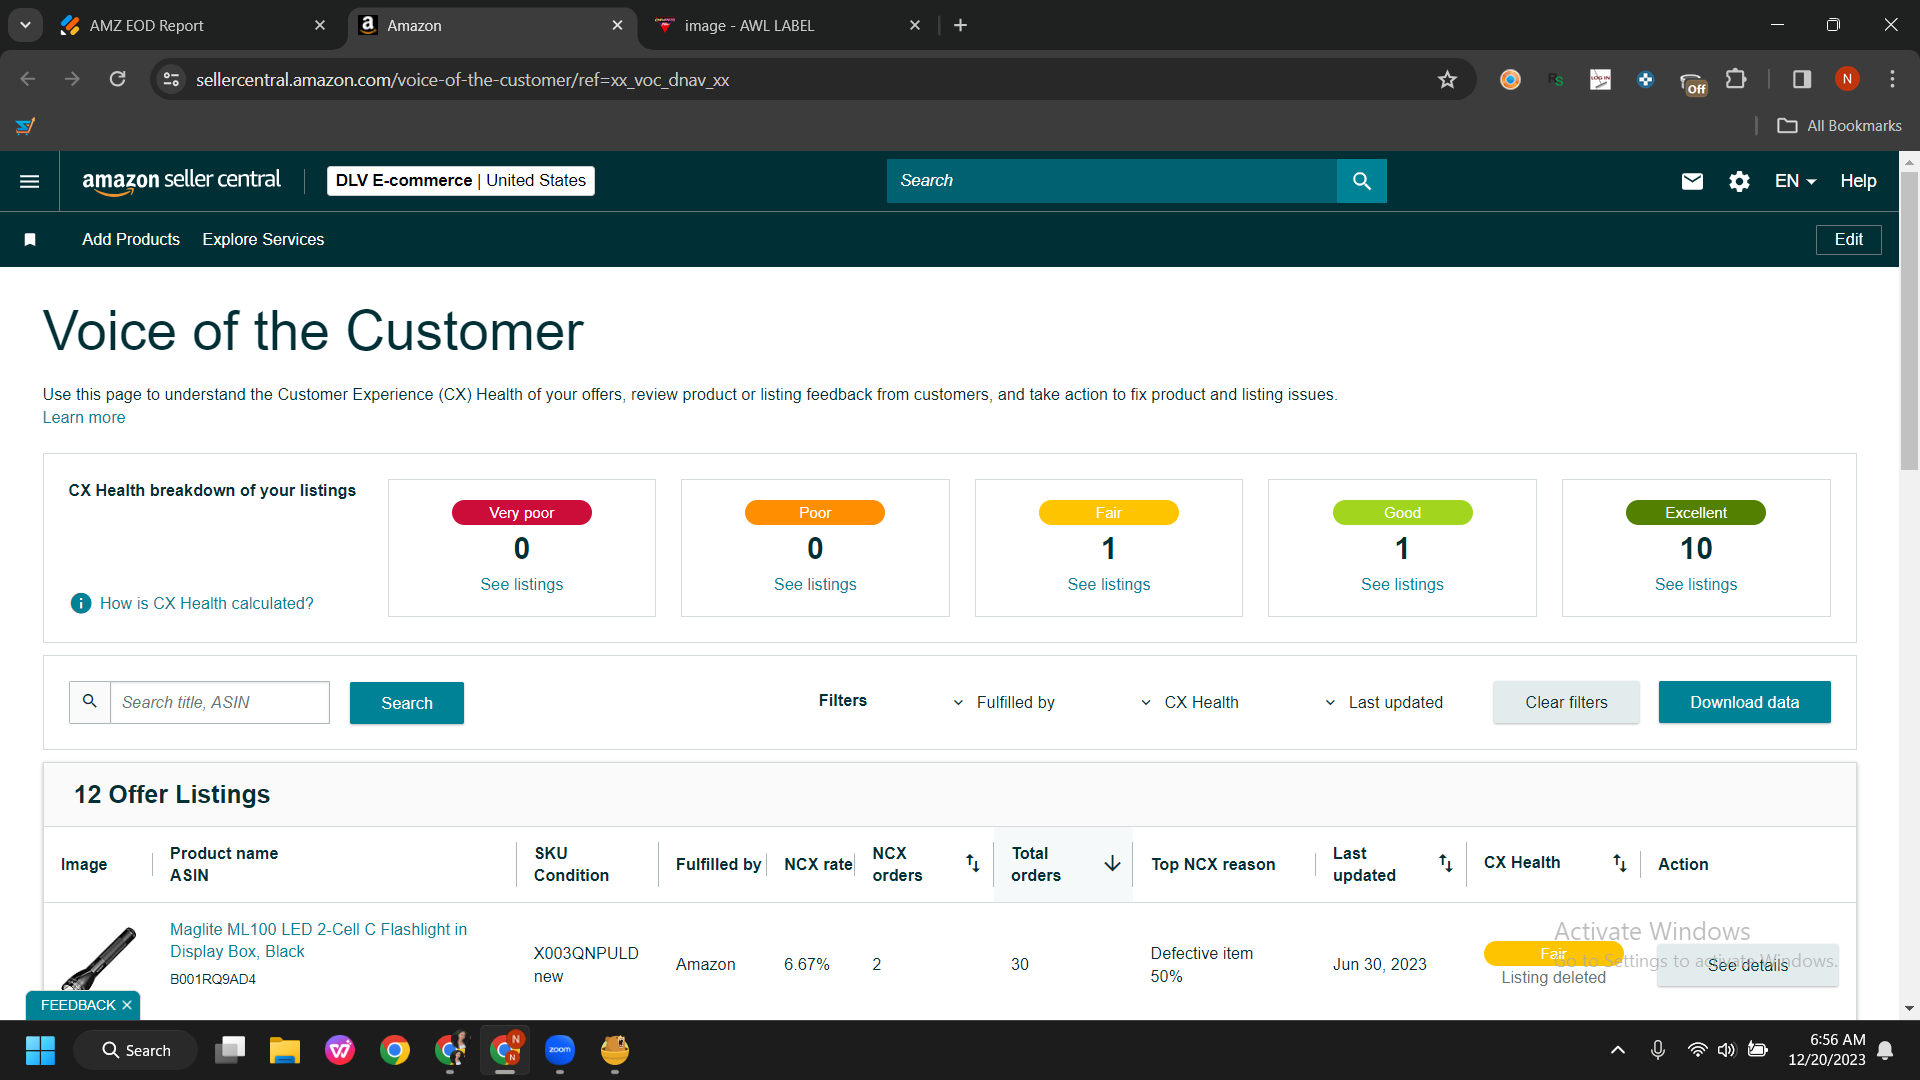This screenshot has width=1920, height=1080.
Task: Open Zoom from taskbar
Action: coord(560,1050)
